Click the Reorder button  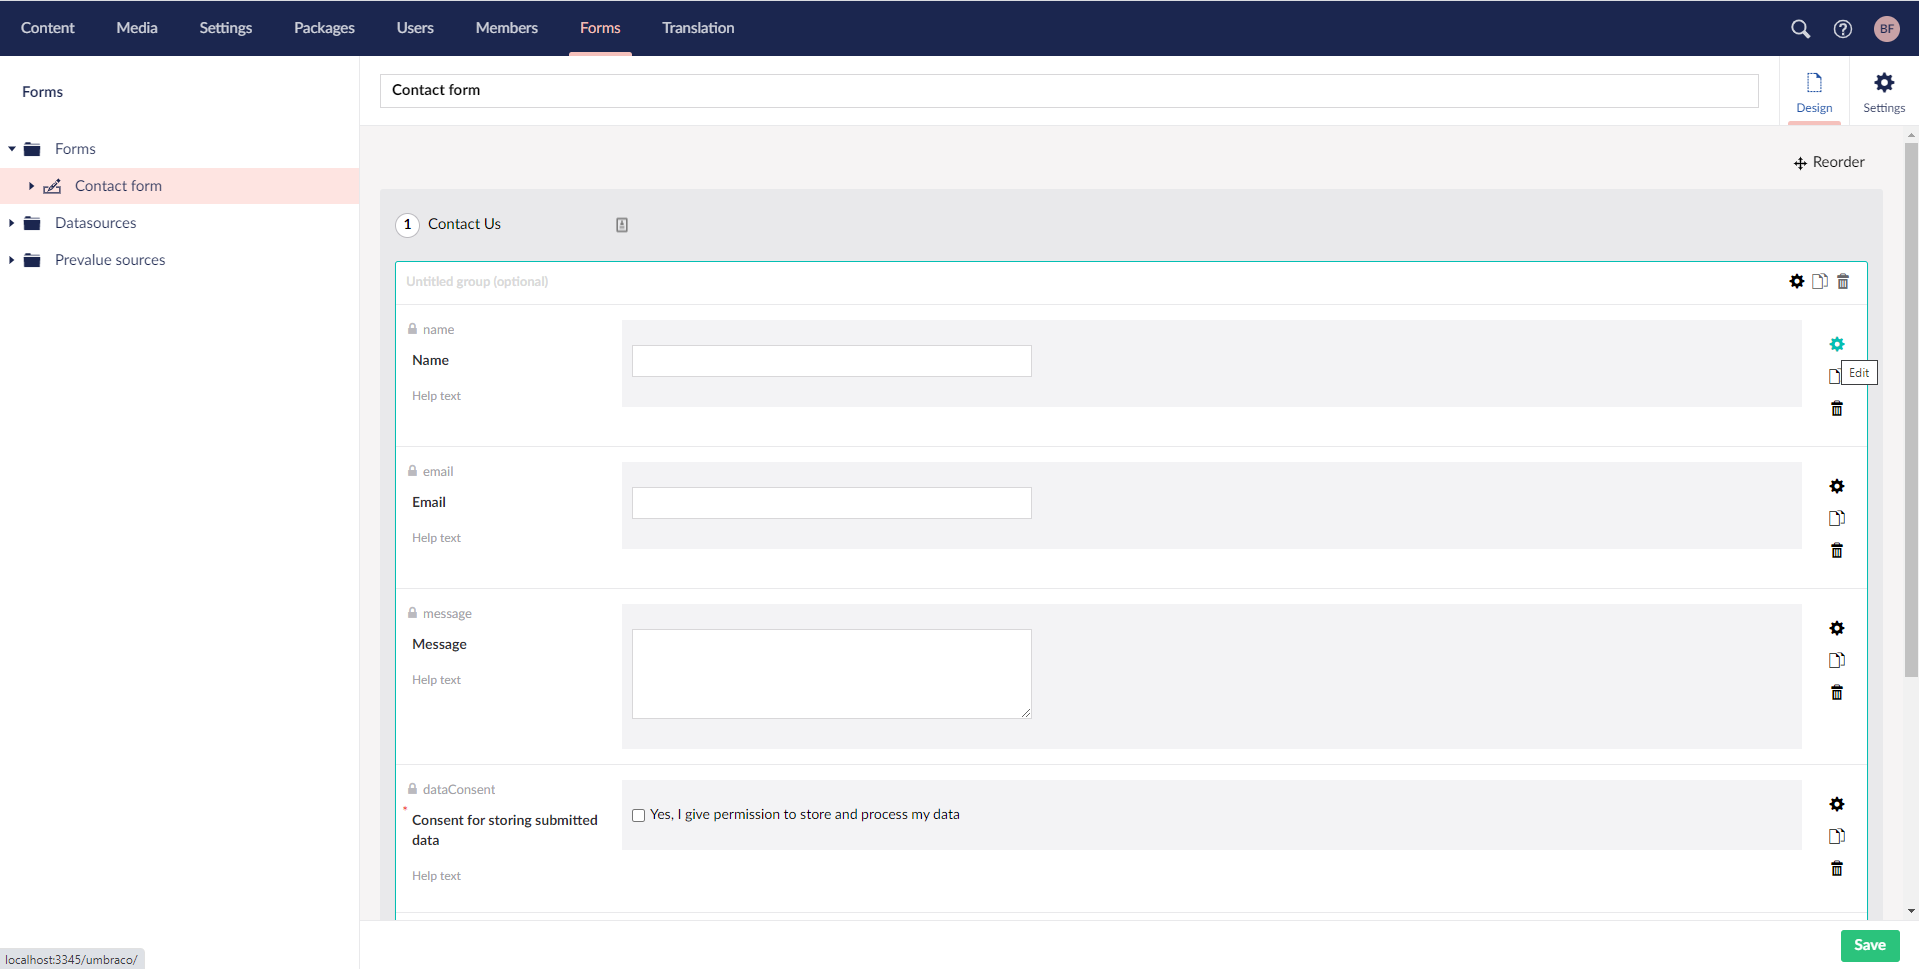pos(1829,162)
